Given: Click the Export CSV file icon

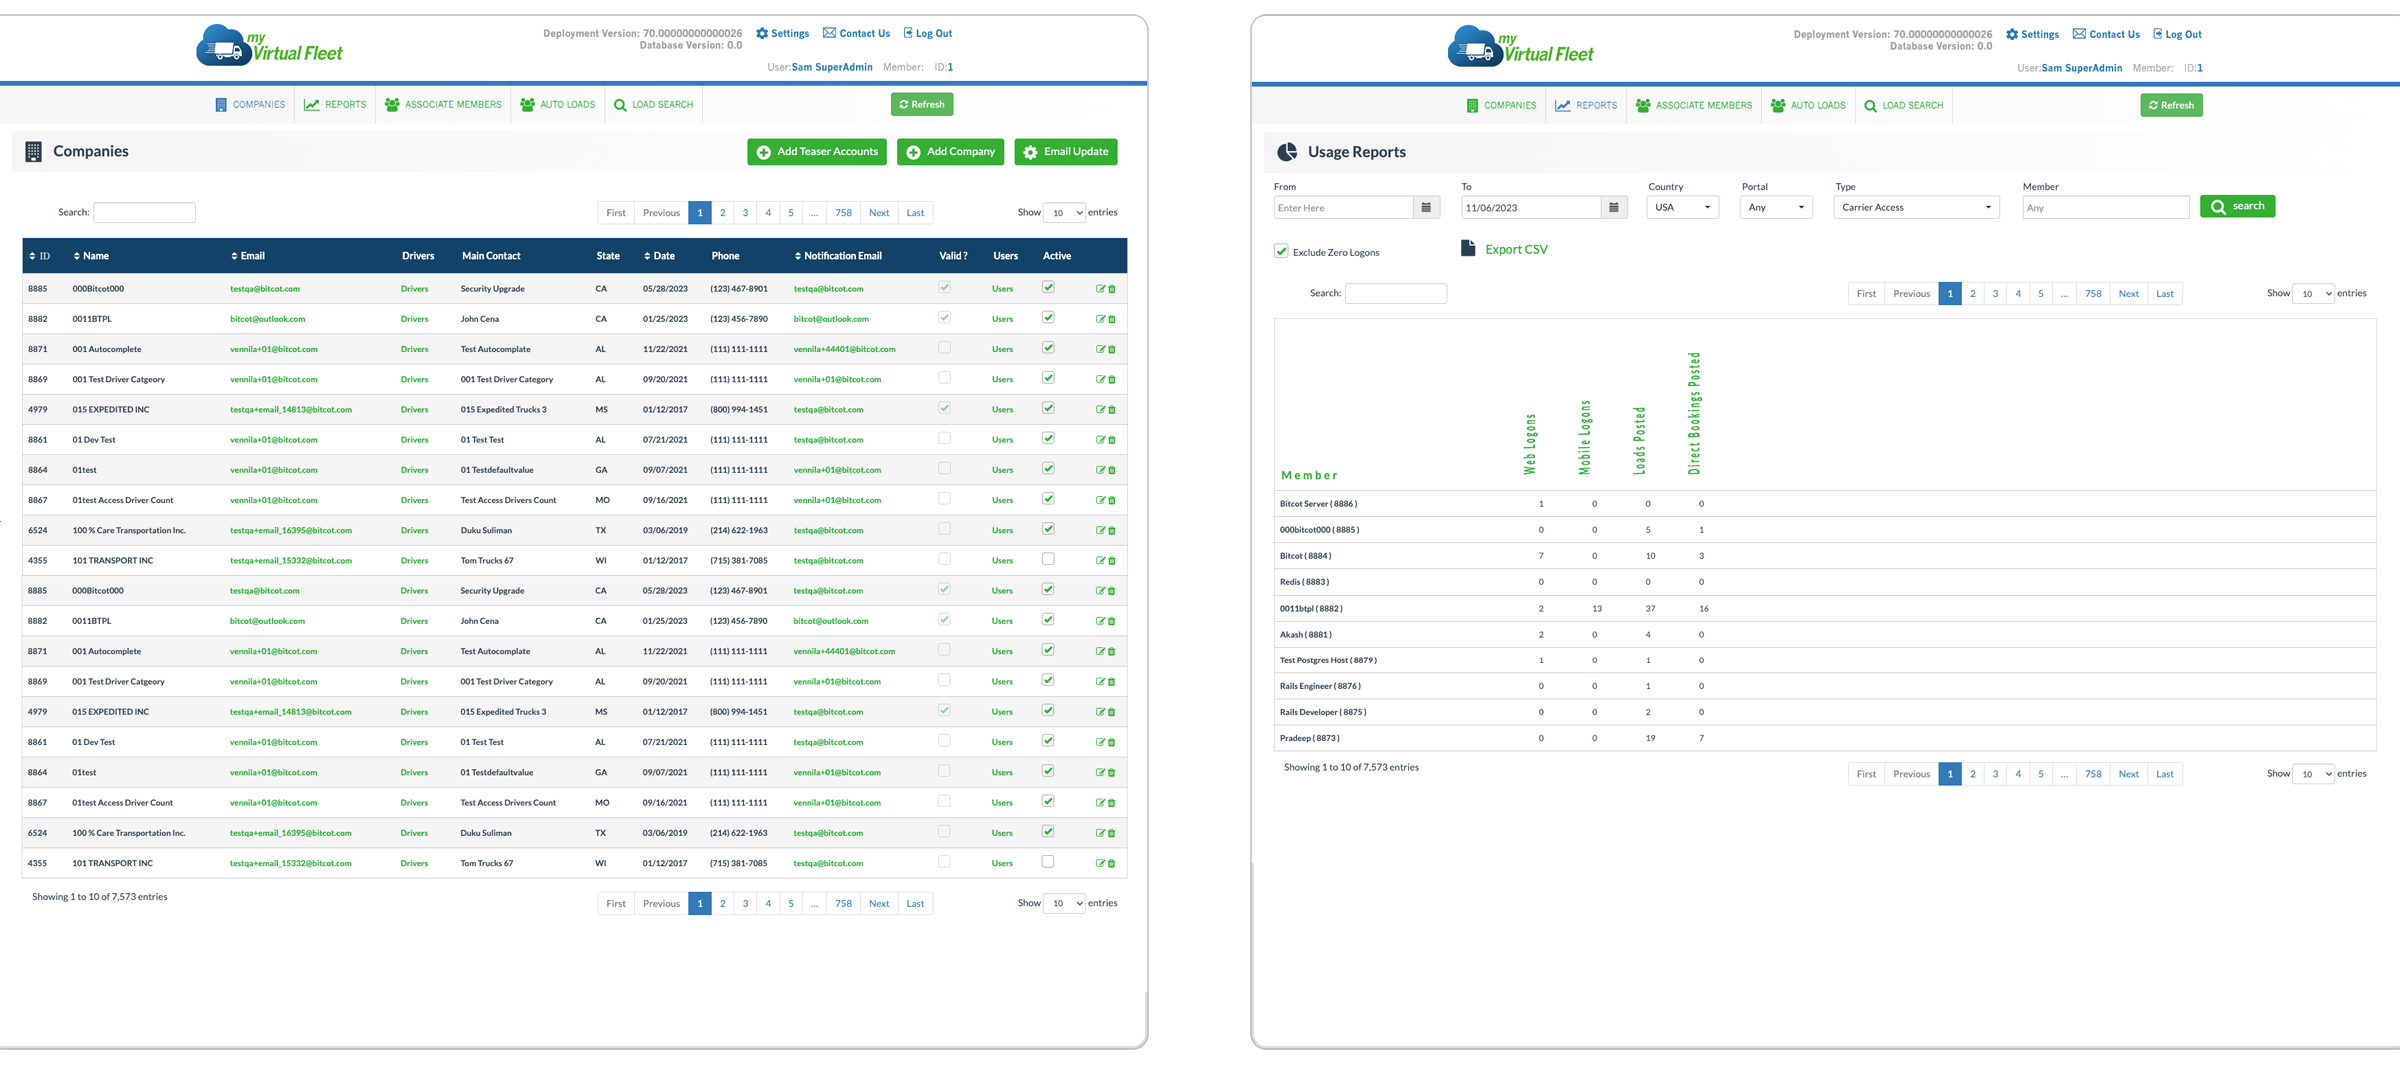Looking at the screenshot, I should [x=1468, y=249].
